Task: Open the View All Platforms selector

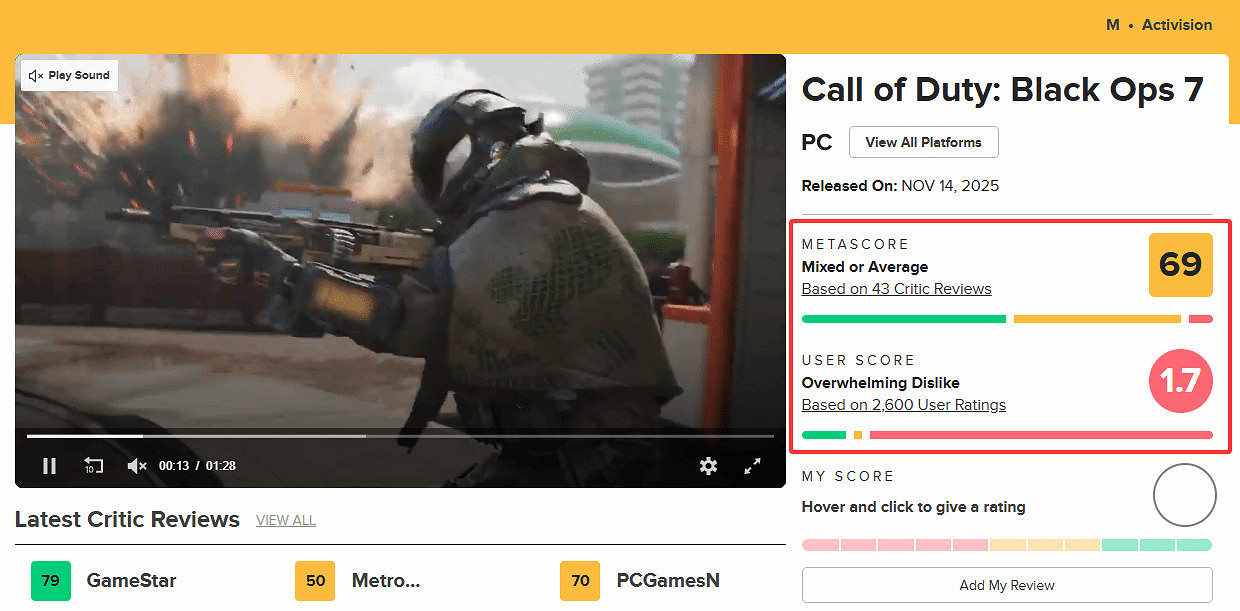Action: point(923,142)
